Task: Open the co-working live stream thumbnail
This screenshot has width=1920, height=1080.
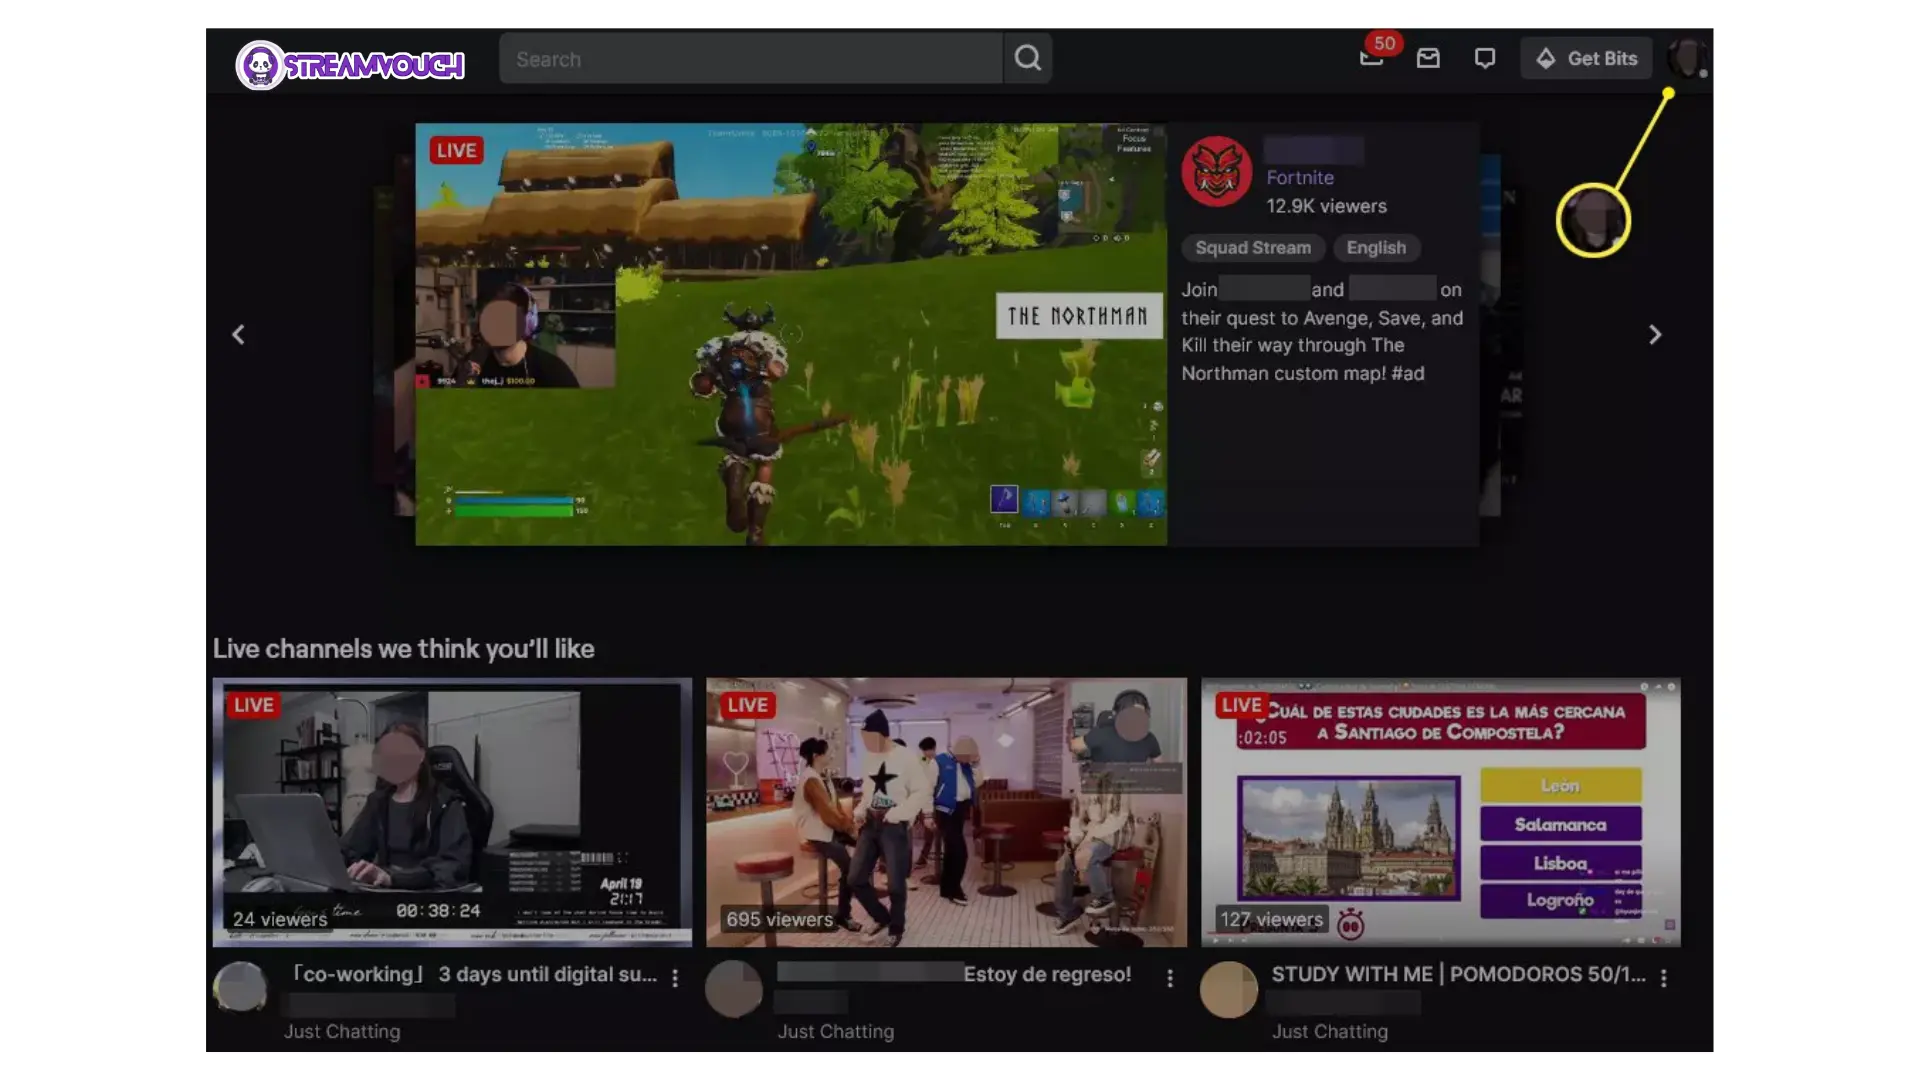Action: point(452,812)
